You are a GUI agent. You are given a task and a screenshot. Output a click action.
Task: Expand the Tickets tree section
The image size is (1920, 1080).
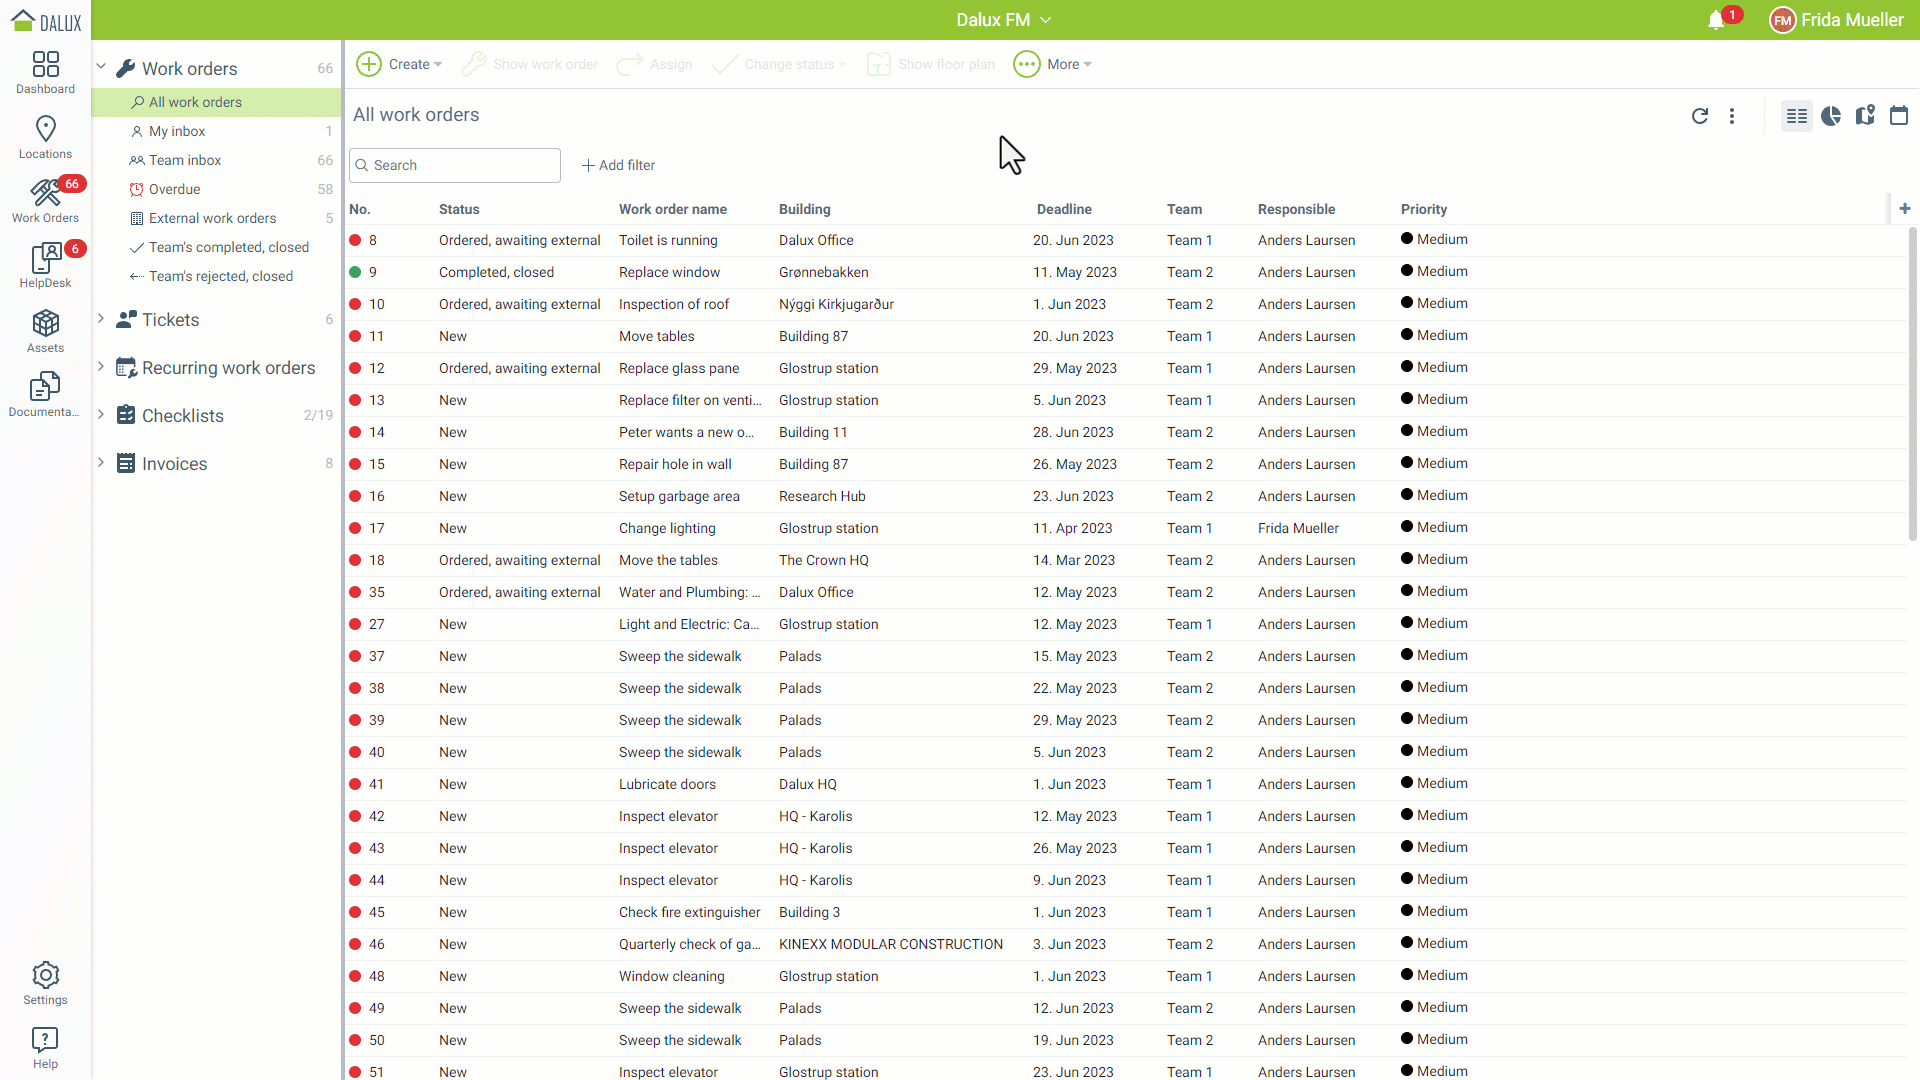tap(101, 319)
